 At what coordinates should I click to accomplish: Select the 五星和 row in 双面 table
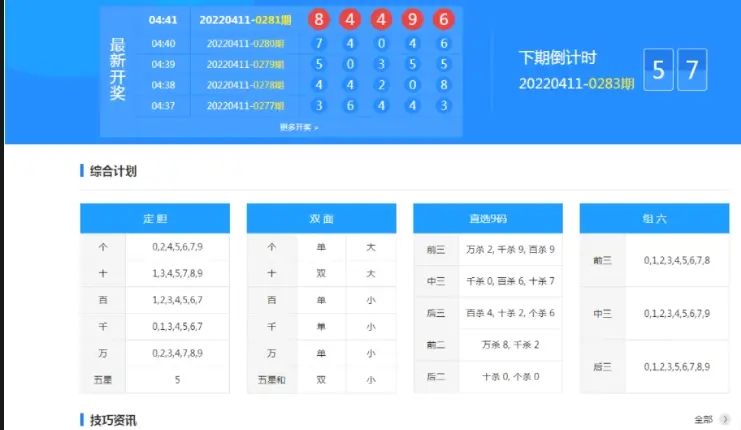(271, 380)
